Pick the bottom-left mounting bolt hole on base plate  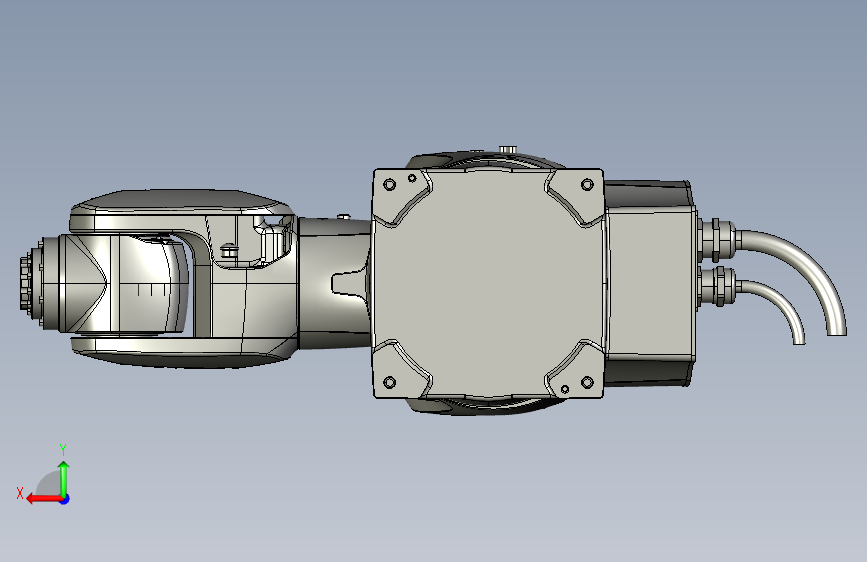point(389,382)
